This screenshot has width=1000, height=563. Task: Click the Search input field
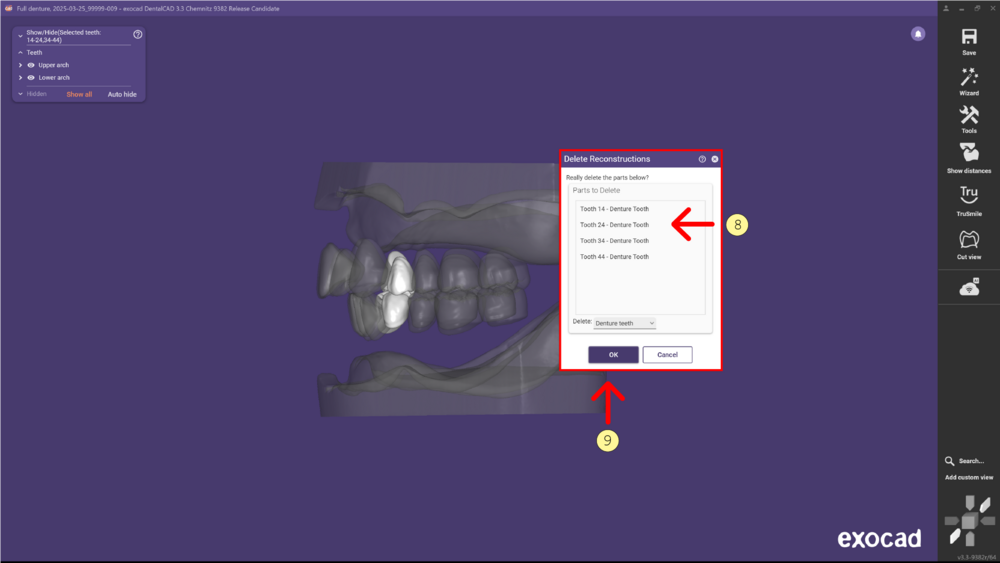(971, 461)
